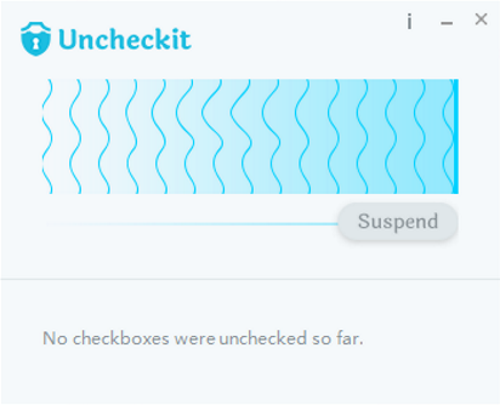Click the center of the blue wave animation panel

pos(250,136)
